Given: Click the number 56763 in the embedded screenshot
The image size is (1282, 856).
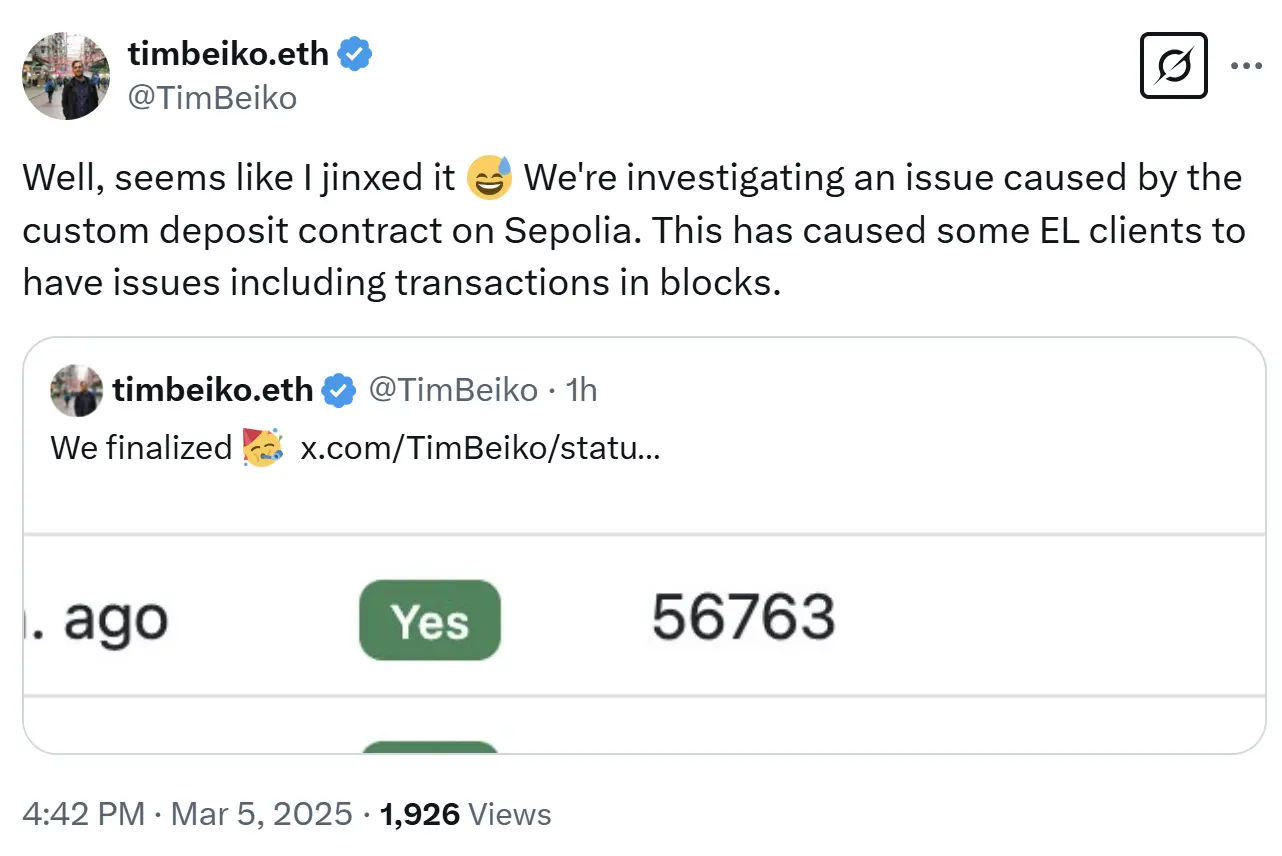Looking at the screenshot, I should [743, 619].
